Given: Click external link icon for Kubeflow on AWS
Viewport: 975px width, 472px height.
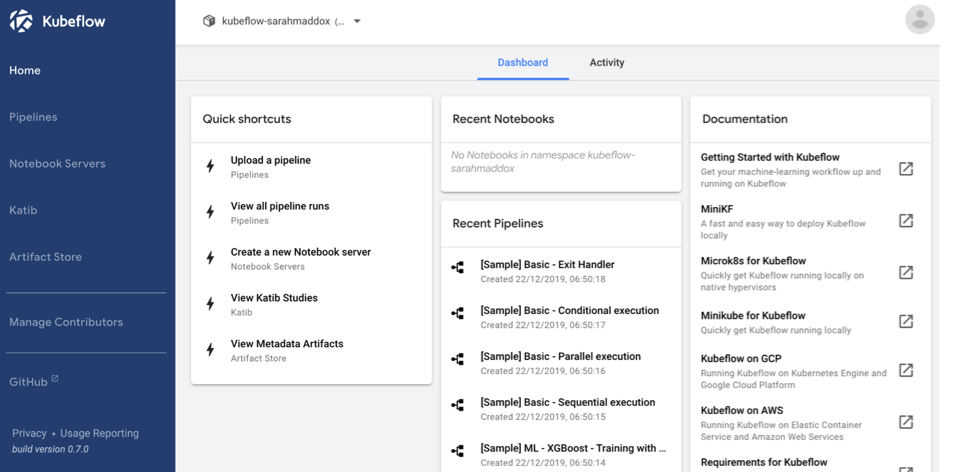Looking at the screenshot, I should pos(905,422).
